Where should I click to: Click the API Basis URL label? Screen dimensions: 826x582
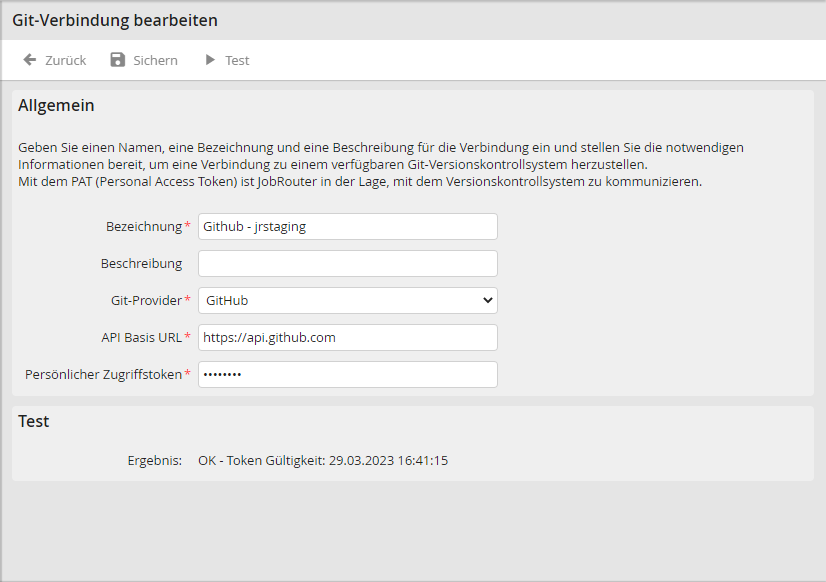[141, 337]
